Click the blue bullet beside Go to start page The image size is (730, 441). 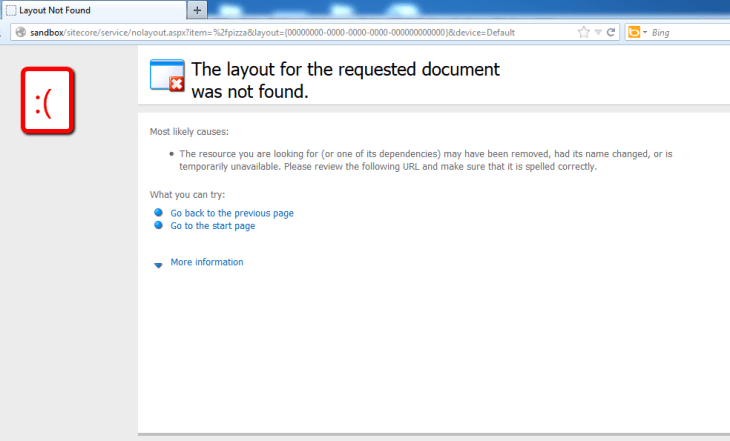(158, 226)
